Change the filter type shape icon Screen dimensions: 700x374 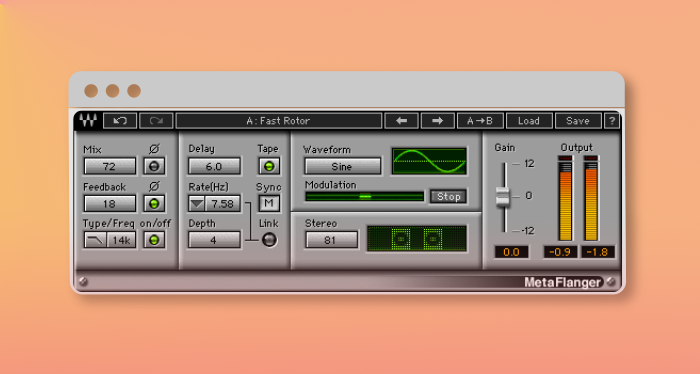[96, 240]
